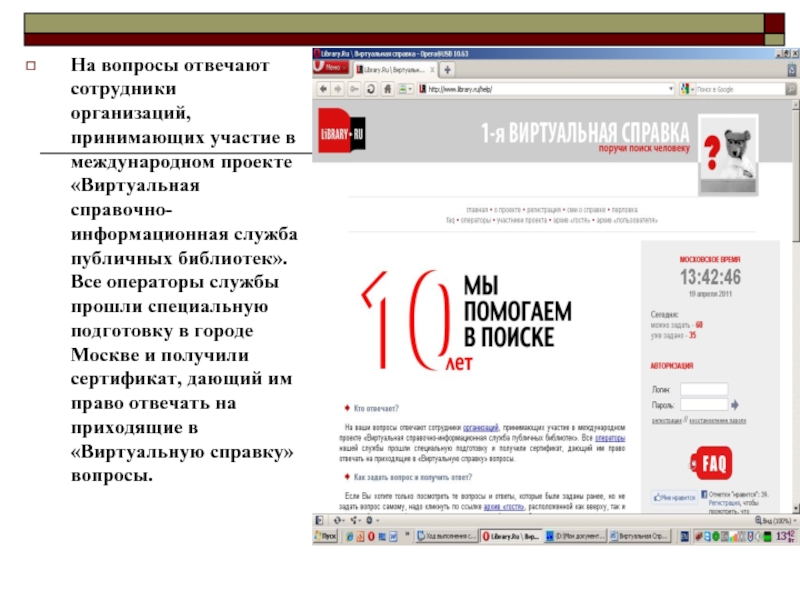The image size is (800, 600).
Task: Expand the address bar history dropdown arrow
Action: (670, 89)
